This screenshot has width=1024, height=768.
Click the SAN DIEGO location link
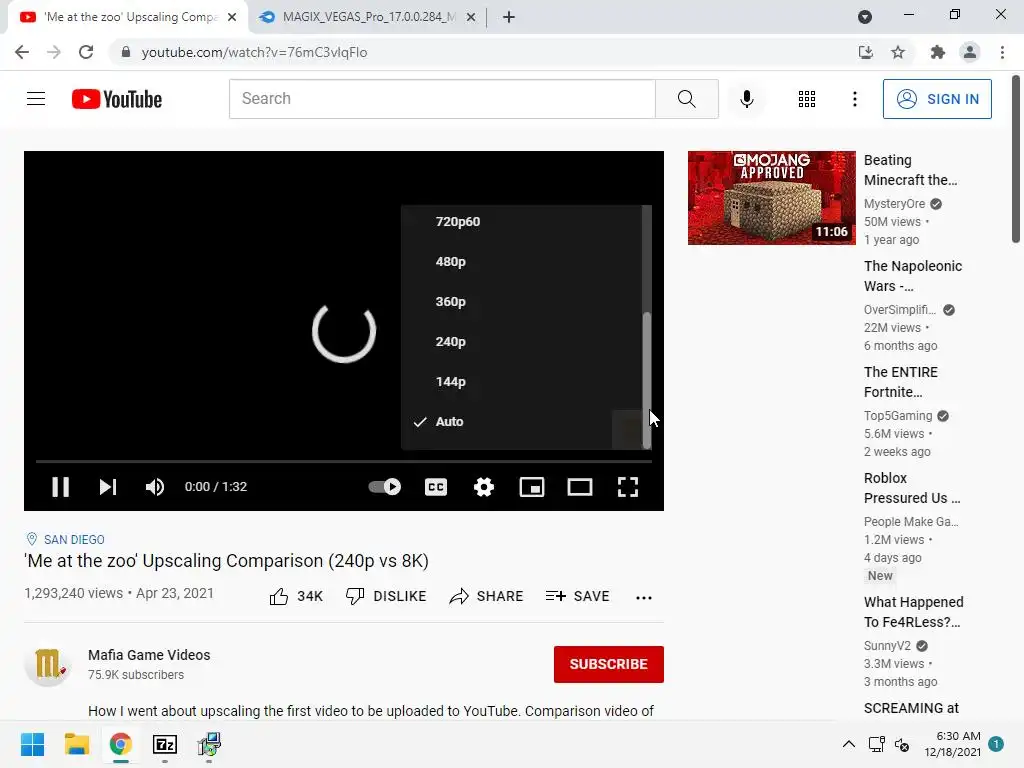pyautogui.click(x=74, y=539)
